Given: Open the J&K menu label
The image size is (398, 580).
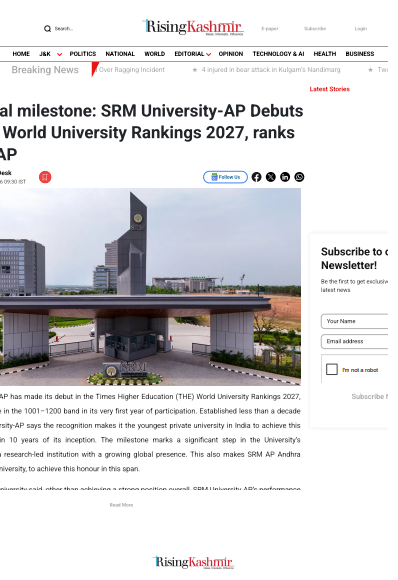Looking at the screenshot, I should [x=45, y=54].
